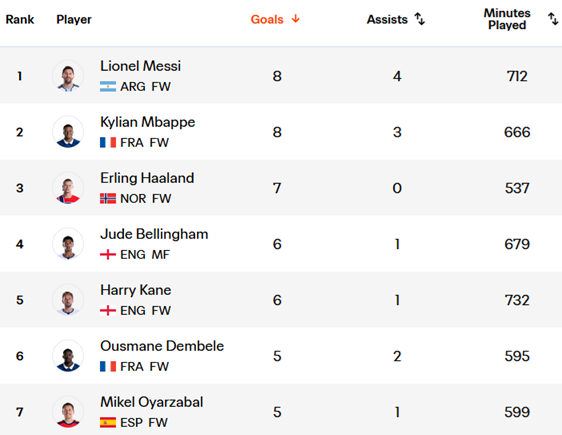
Task: Sort by the Minutes Played header
Action: [507, 19]
